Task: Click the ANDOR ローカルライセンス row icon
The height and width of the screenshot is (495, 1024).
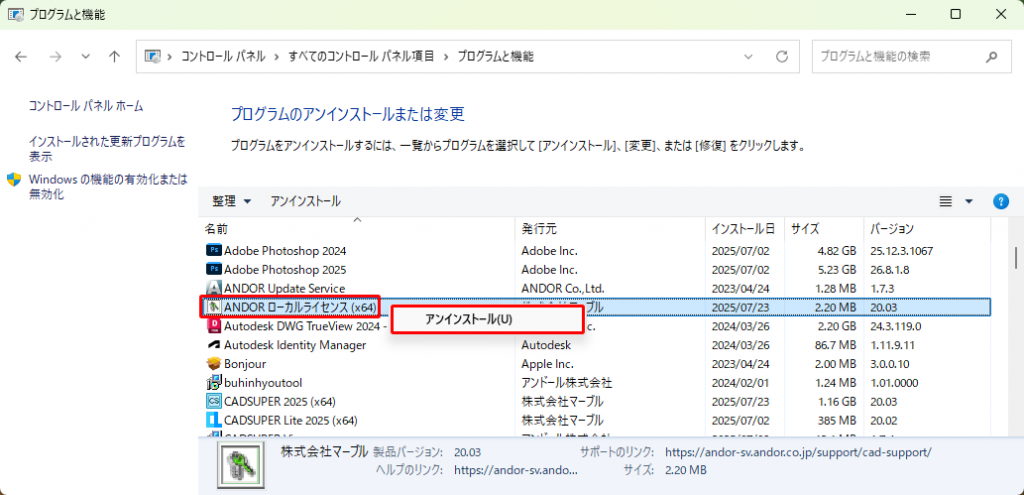Action: [214, 306]
